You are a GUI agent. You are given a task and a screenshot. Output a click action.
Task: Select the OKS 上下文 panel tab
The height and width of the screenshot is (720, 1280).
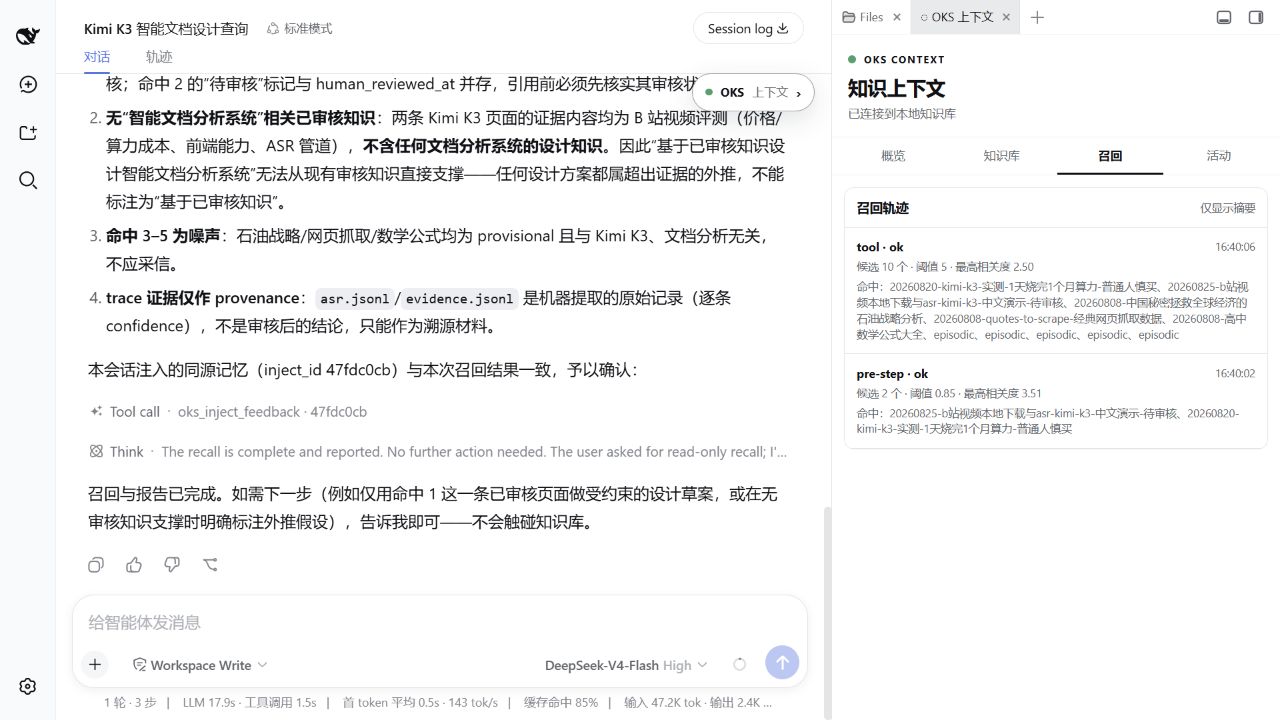958,17
